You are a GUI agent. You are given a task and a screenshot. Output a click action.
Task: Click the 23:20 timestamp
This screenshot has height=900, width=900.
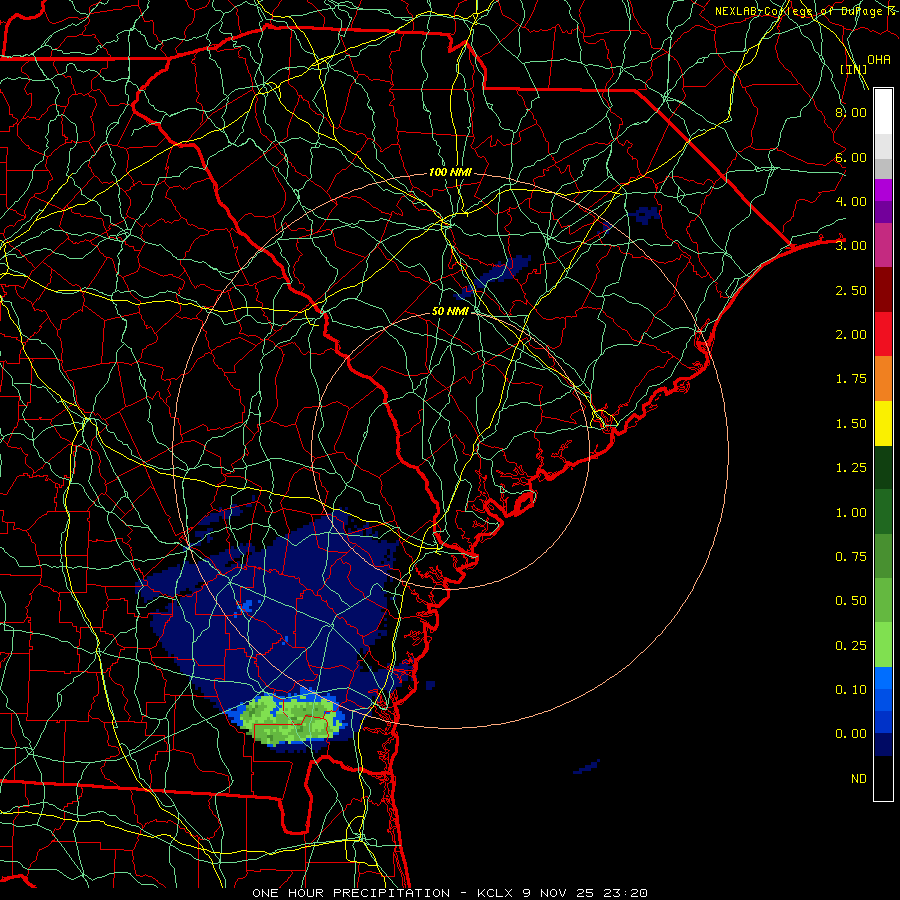click(625, 893)
